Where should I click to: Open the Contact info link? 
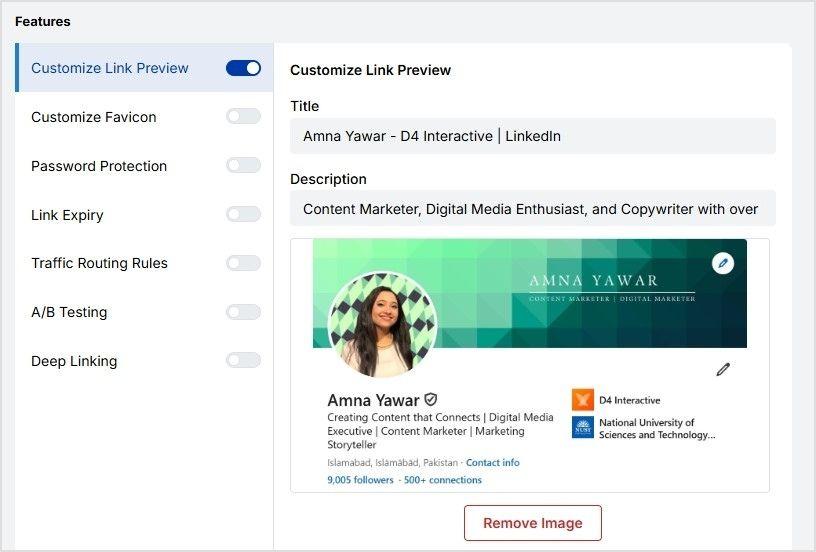click(492, 463)
